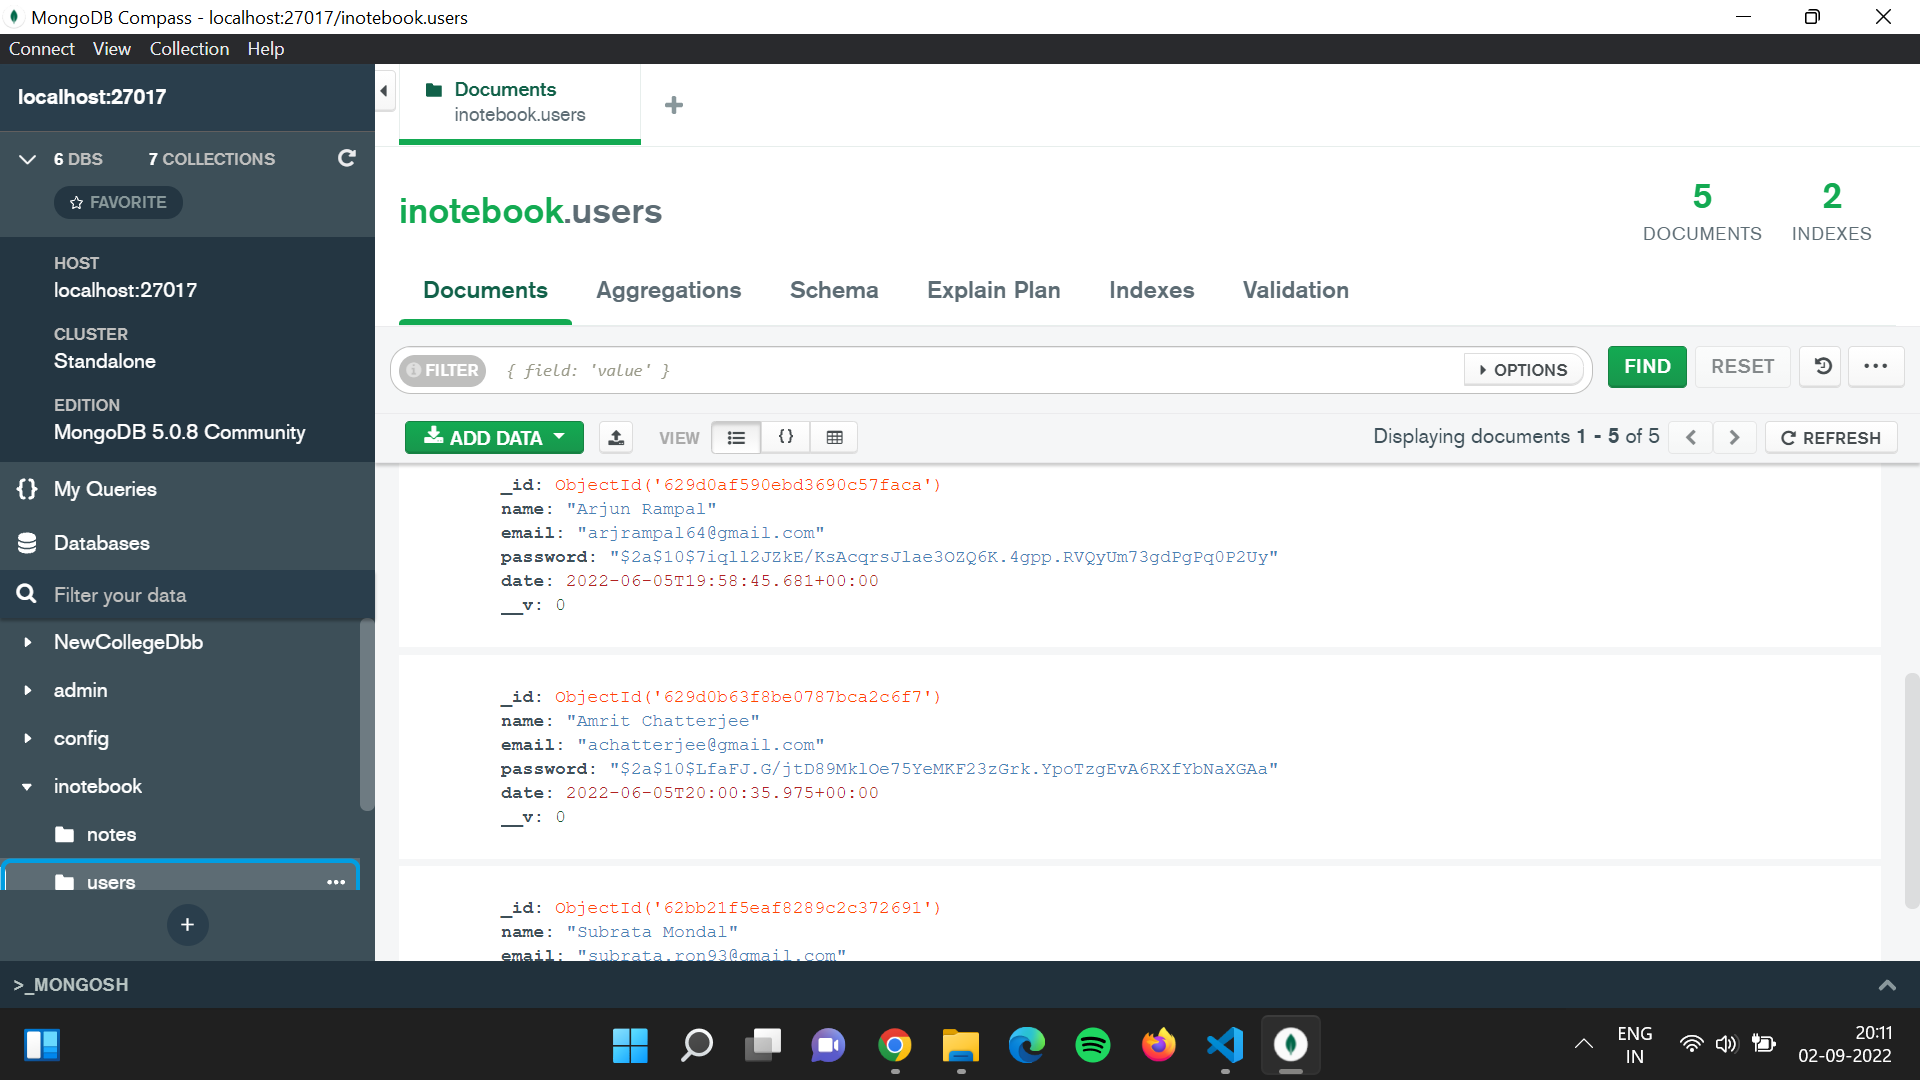Expand the config database

pos(28,738)
